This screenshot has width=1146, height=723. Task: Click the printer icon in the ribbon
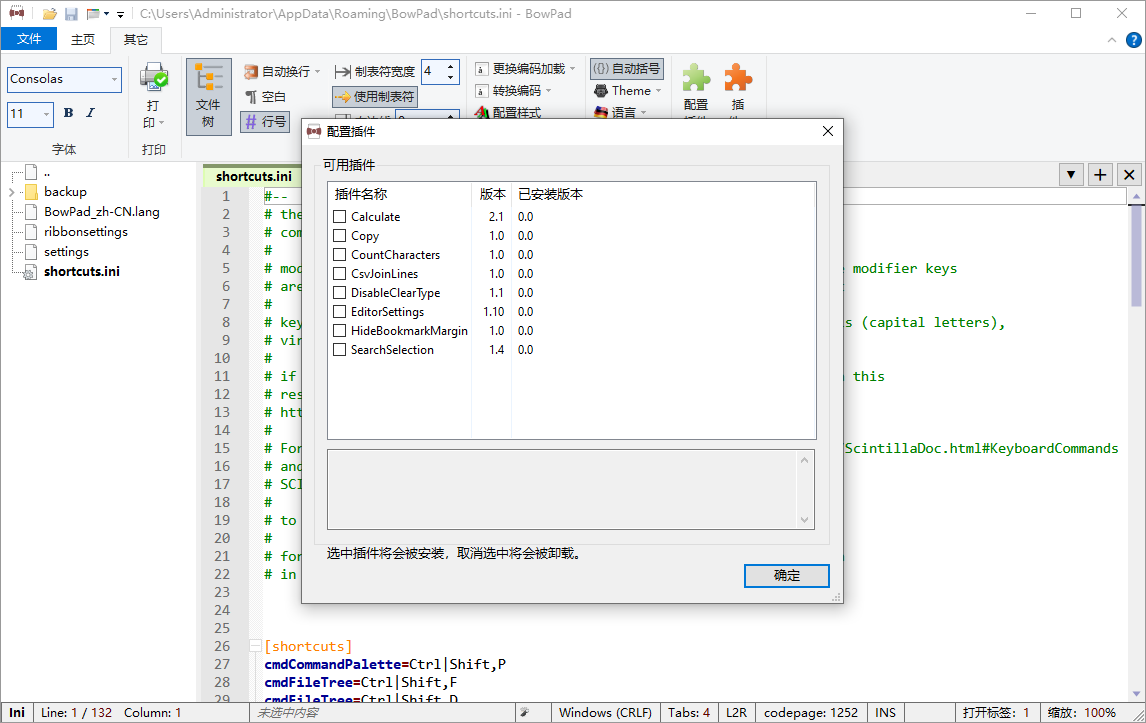[x=153, y=78]
